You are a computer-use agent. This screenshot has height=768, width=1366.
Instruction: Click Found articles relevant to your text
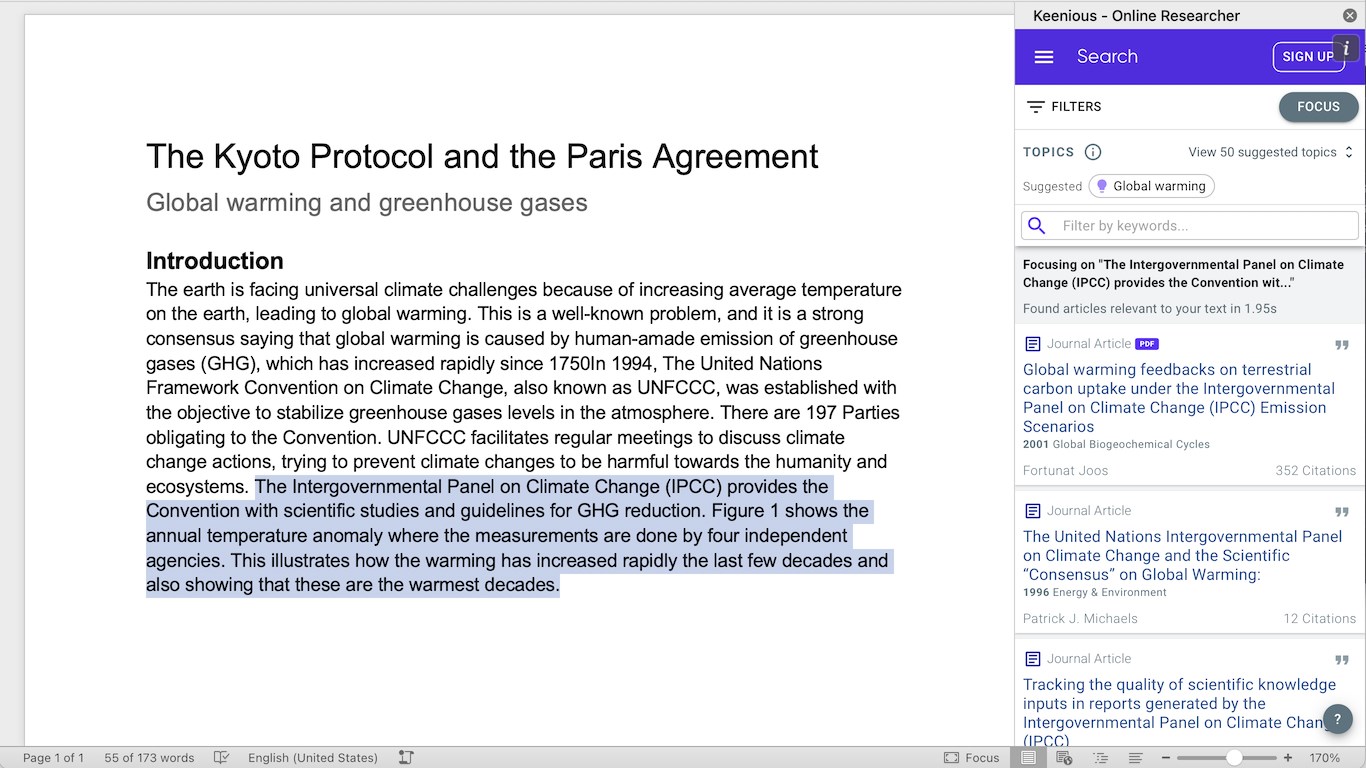(1150, 309)
